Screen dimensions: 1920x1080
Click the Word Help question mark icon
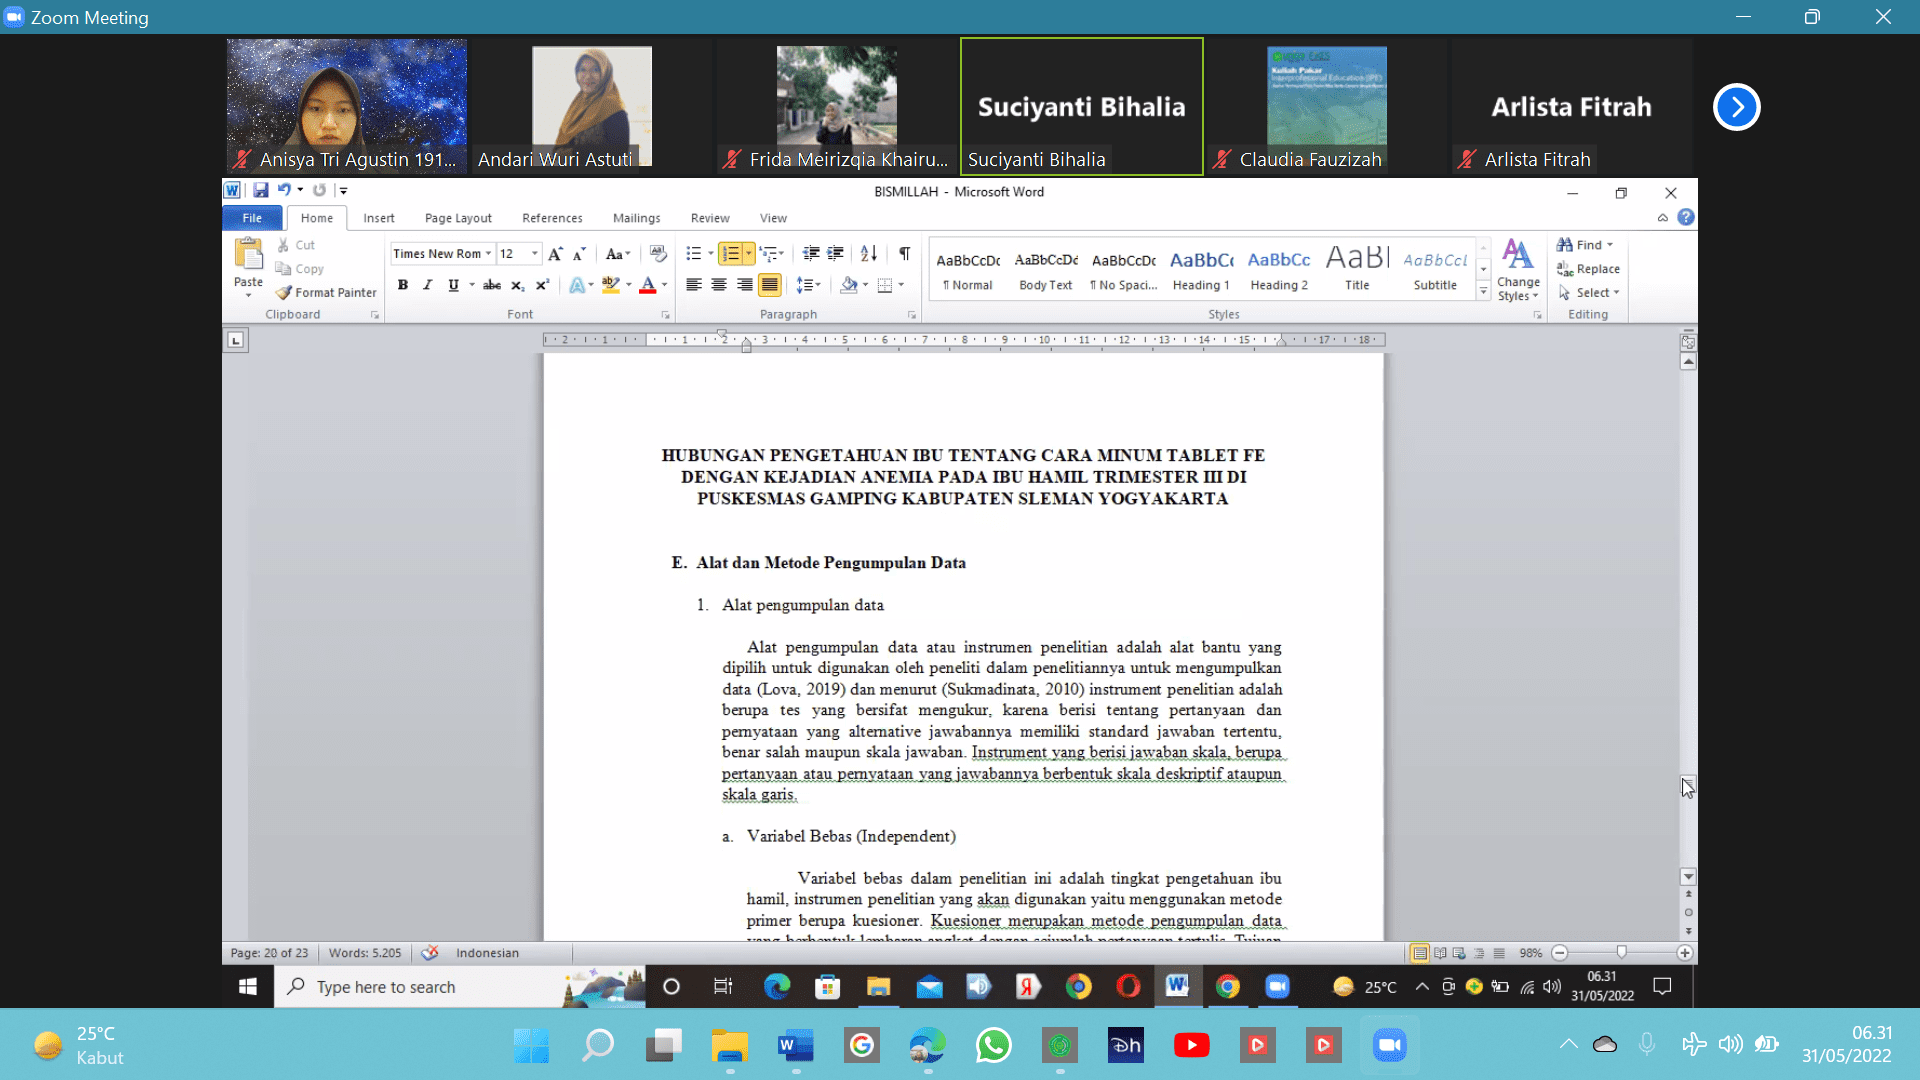pos(1686,217)
